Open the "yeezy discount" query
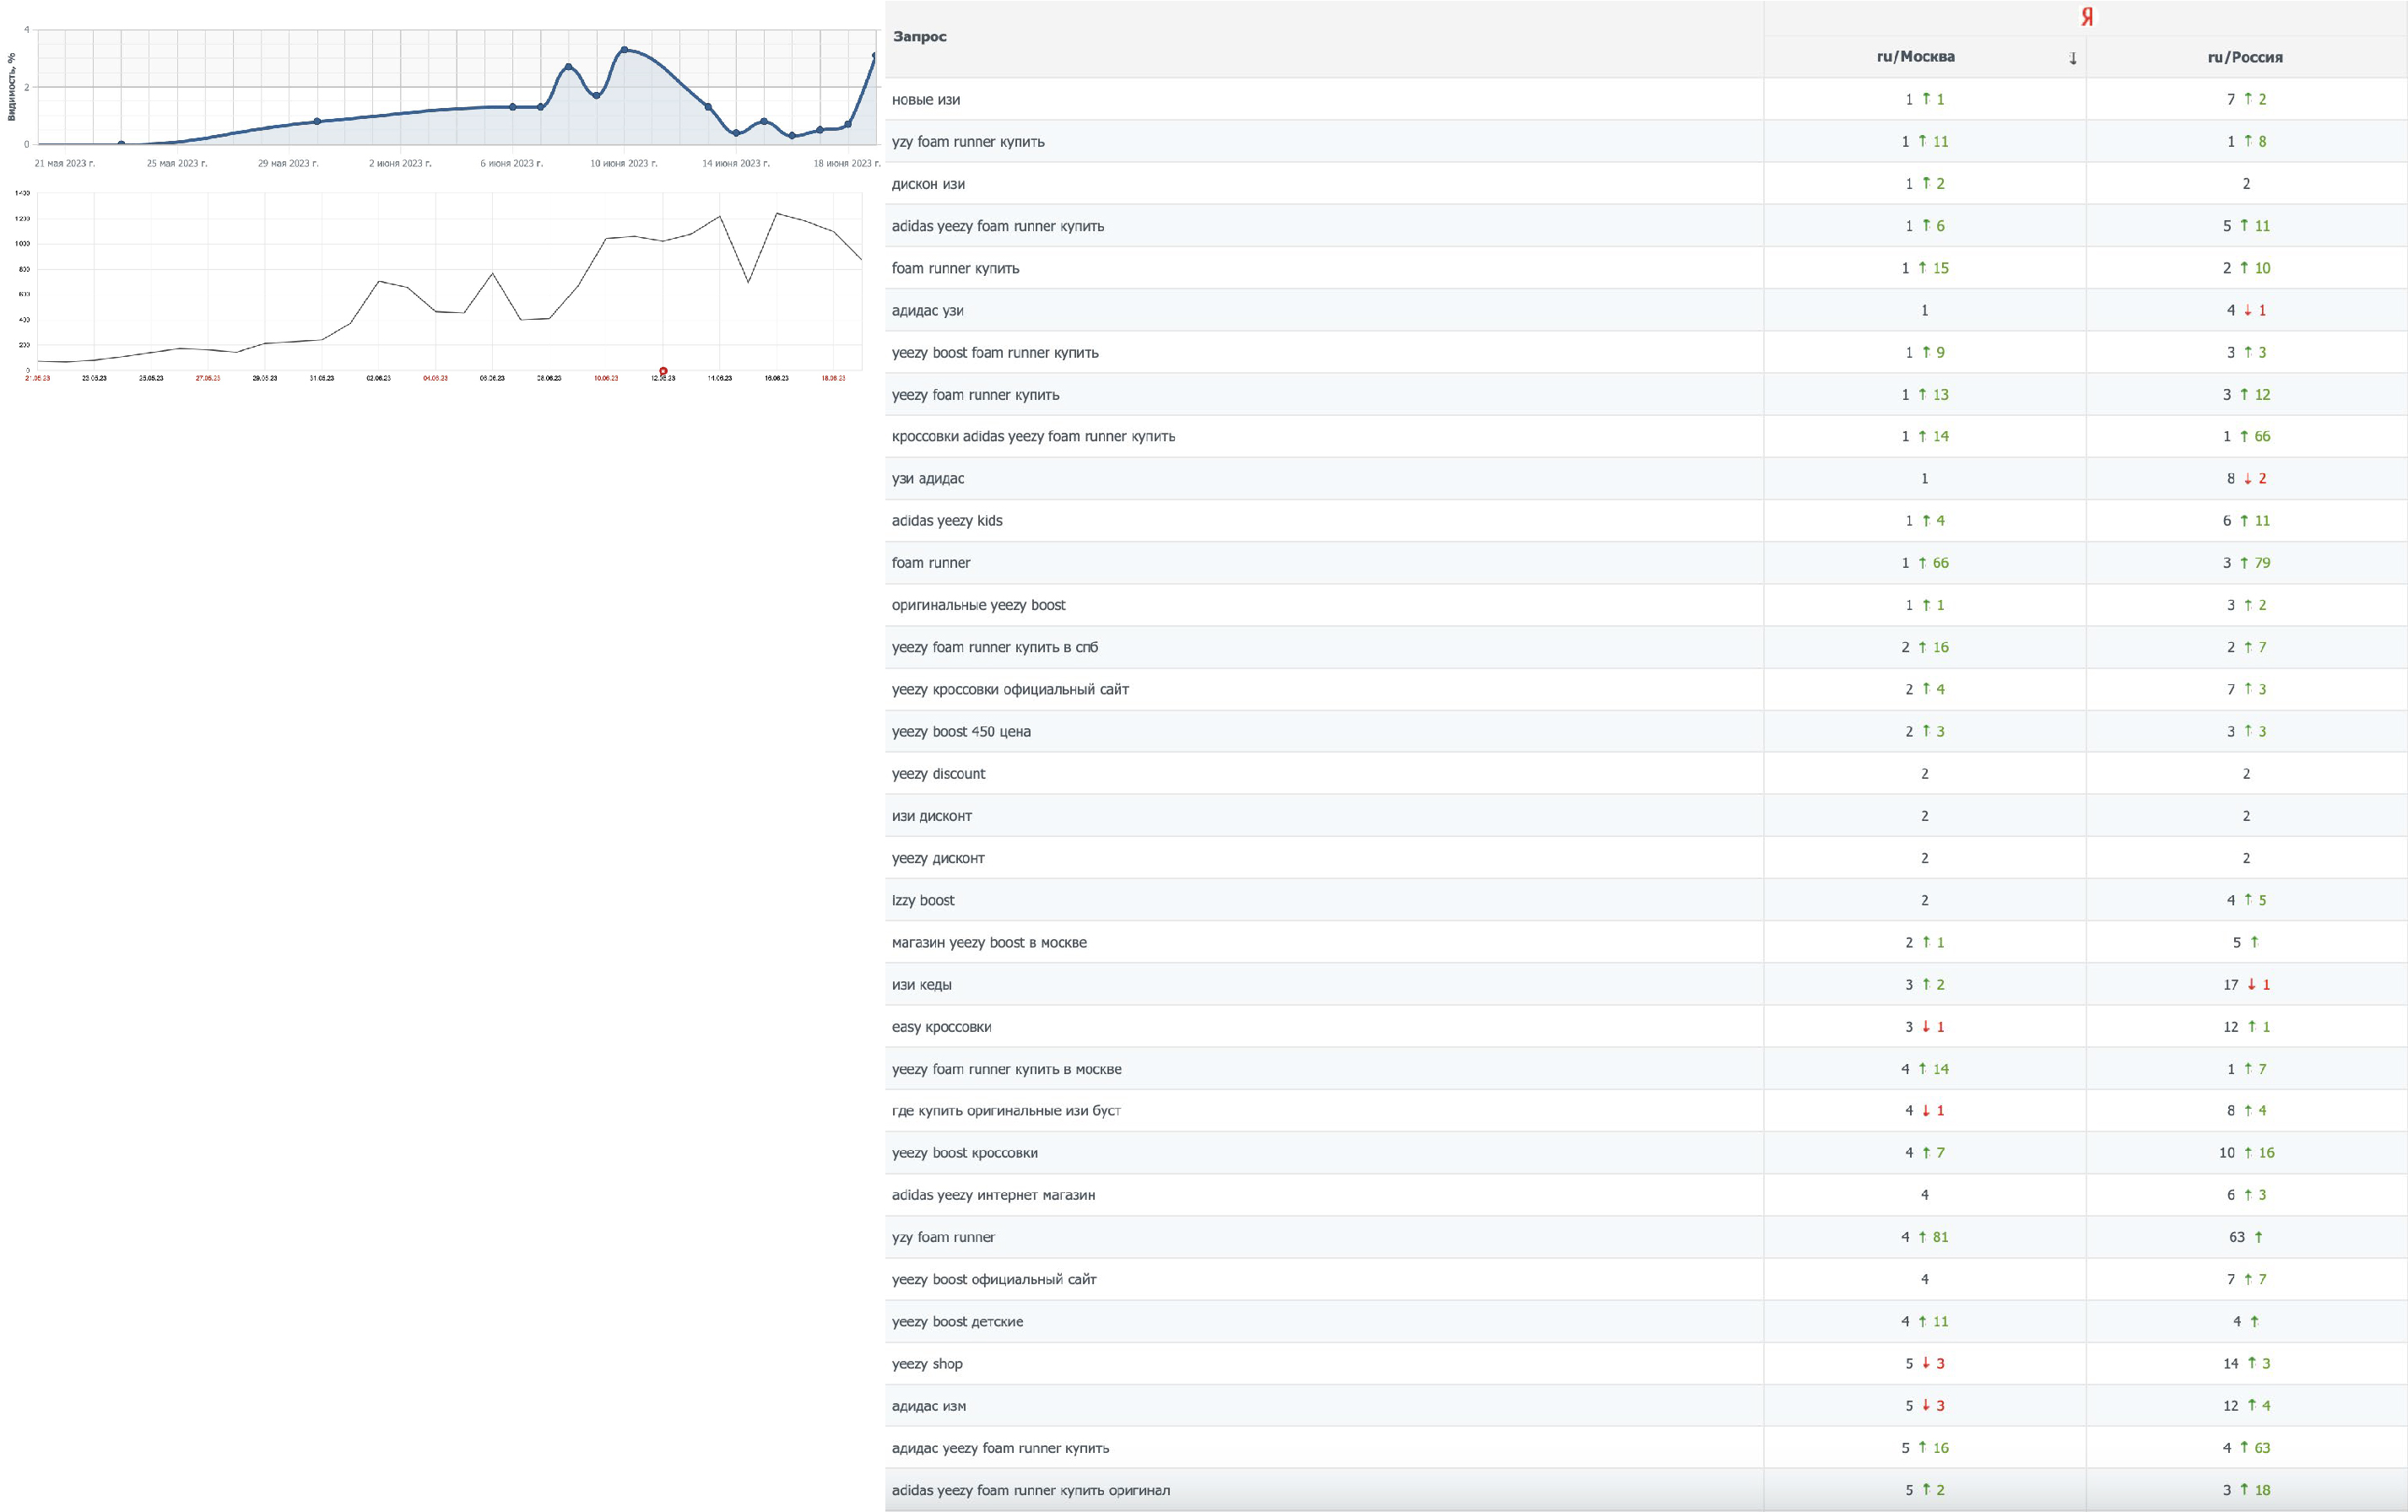Image resolution: width=2408 pixels, height=1512 pixels. pyautogui.click(x=938, y=774)
